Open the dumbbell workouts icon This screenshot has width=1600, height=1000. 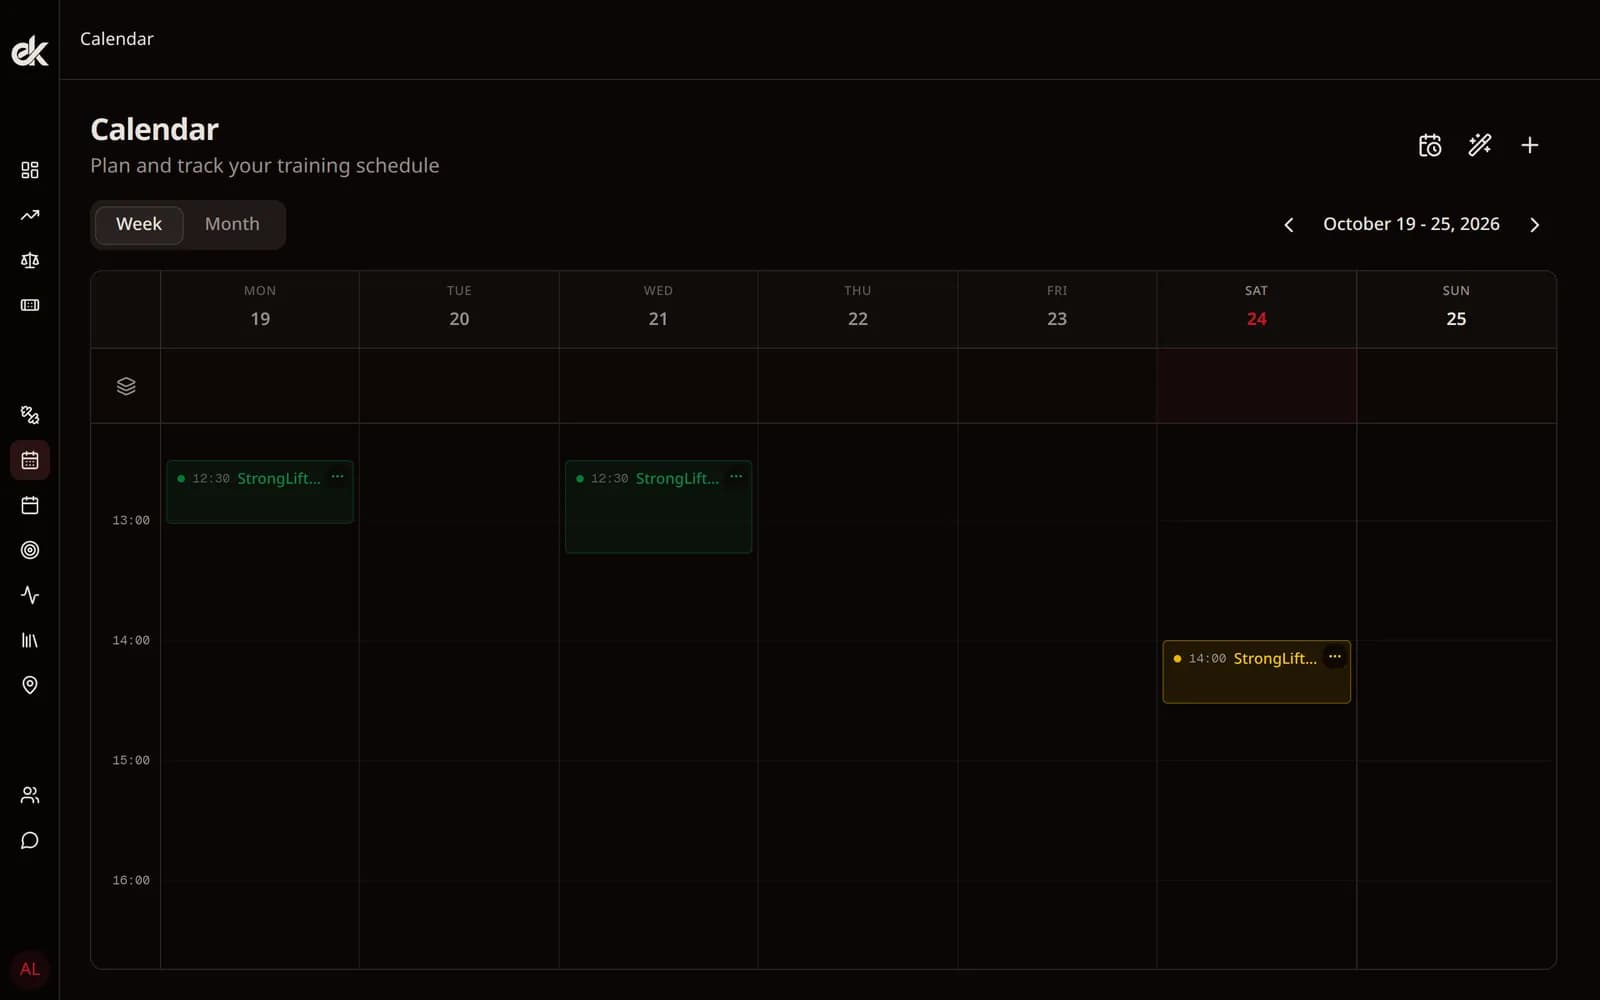(30, 415)
